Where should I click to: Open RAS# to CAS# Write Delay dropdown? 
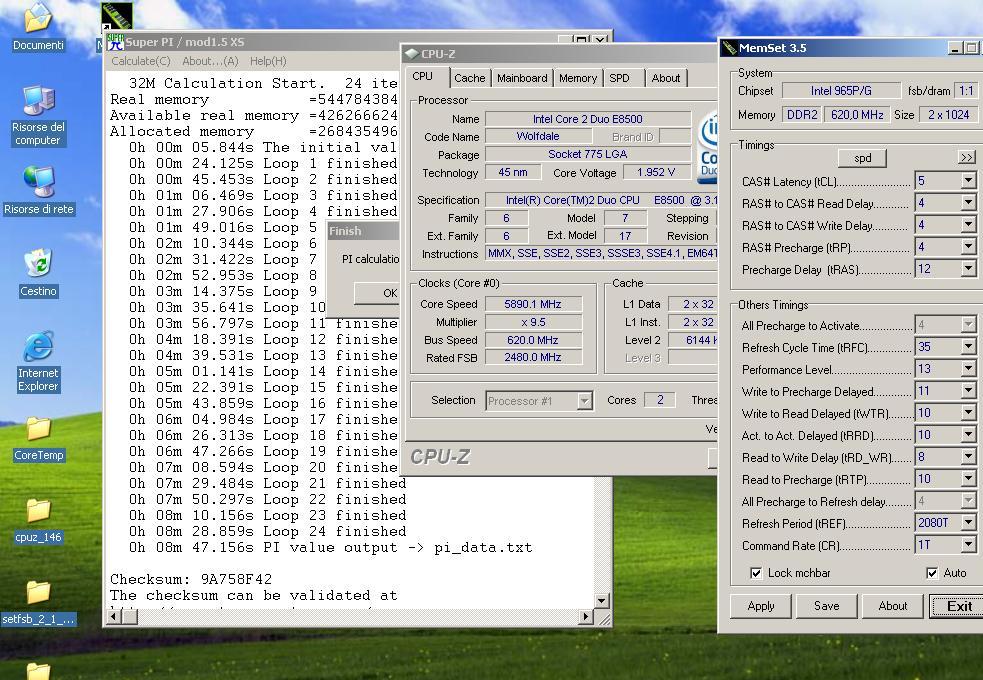pos(968,225)
